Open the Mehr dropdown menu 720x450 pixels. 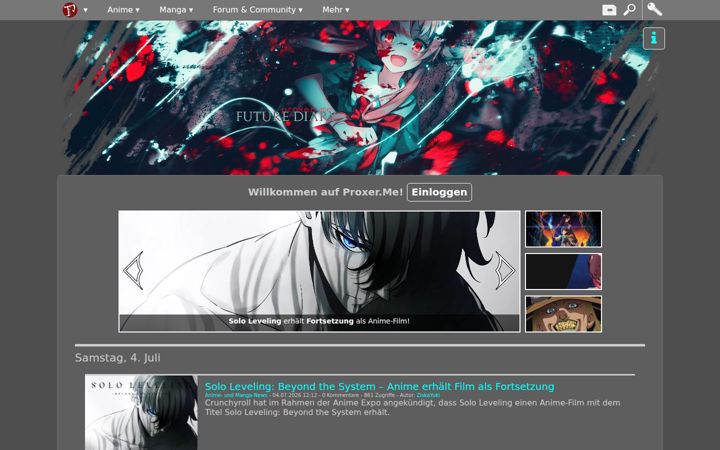335,10
